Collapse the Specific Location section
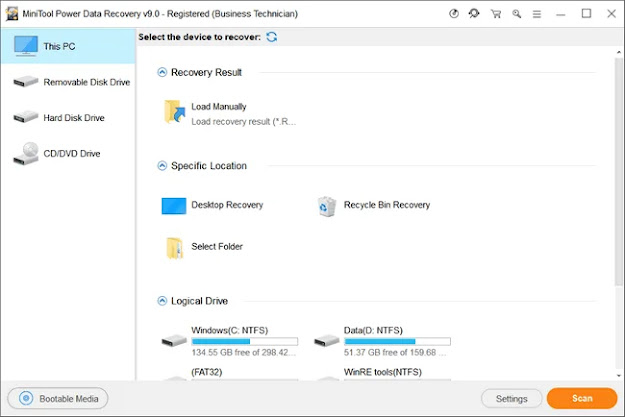This screenshot has width=625, height=417. (162, 165)
